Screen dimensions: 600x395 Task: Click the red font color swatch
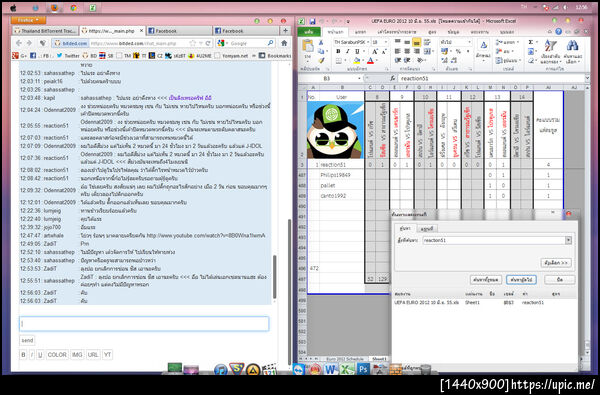pyautogui.click(x=370, y=60)
